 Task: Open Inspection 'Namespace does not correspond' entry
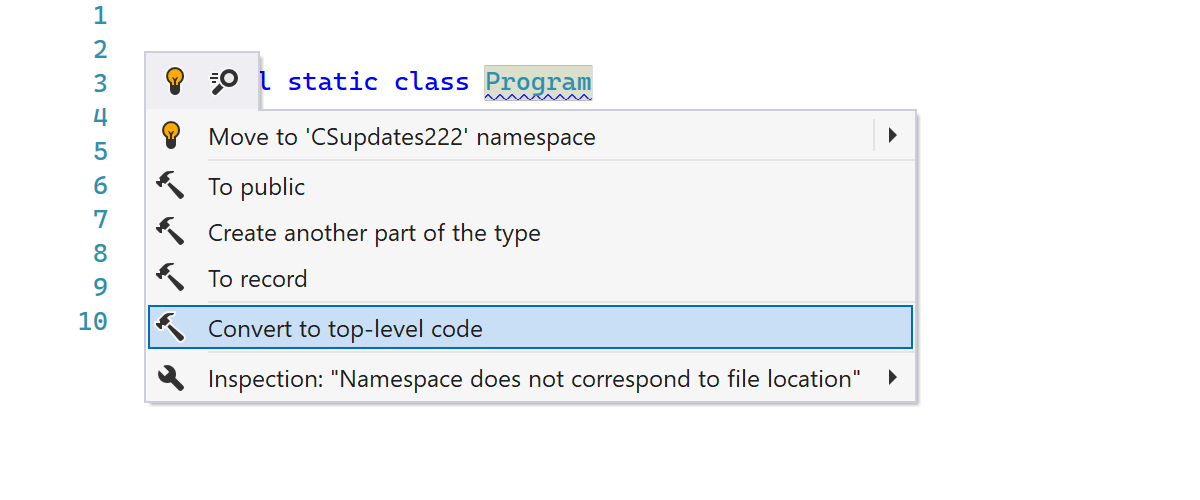534,379
